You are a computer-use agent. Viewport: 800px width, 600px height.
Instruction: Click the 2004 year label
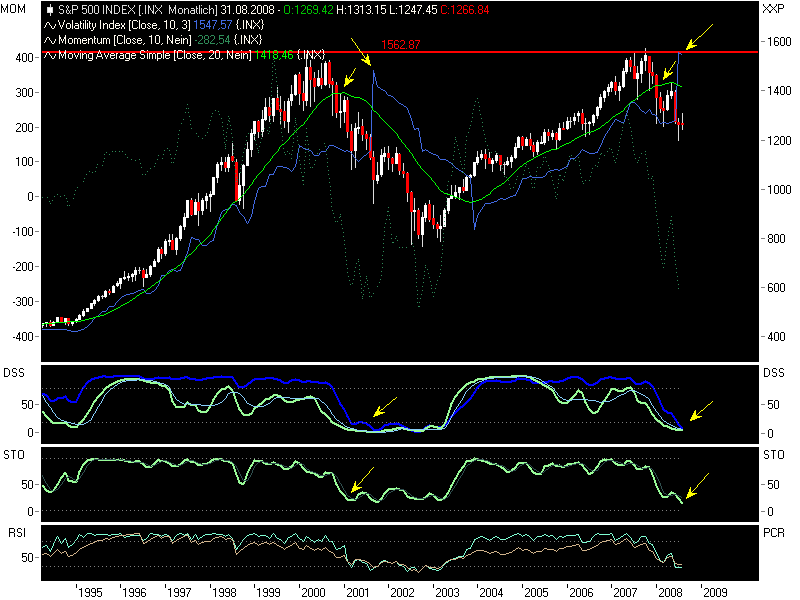(491, 592)
